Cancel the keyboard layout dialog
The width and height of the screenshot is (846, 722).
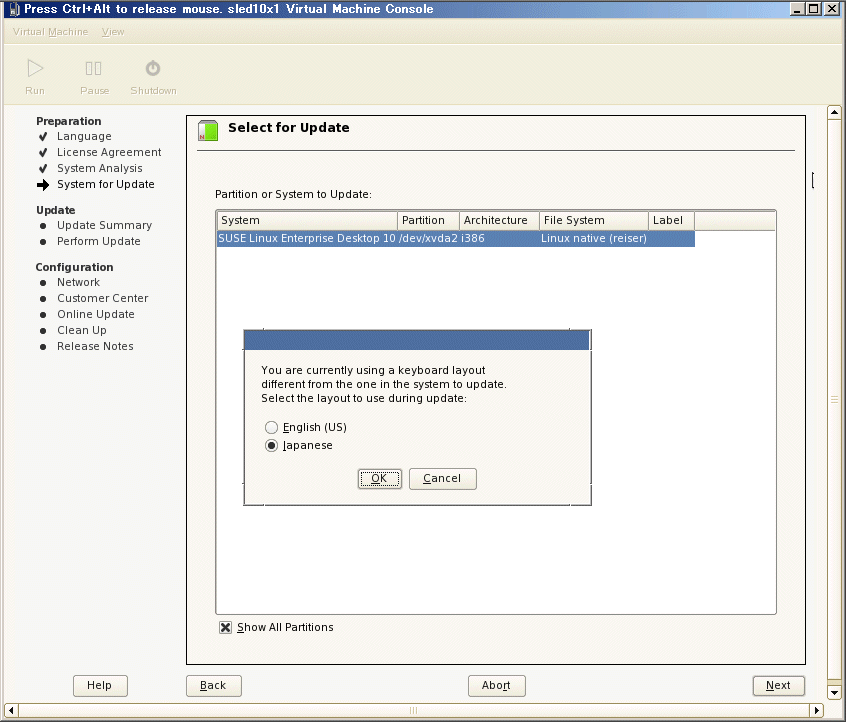442,479
